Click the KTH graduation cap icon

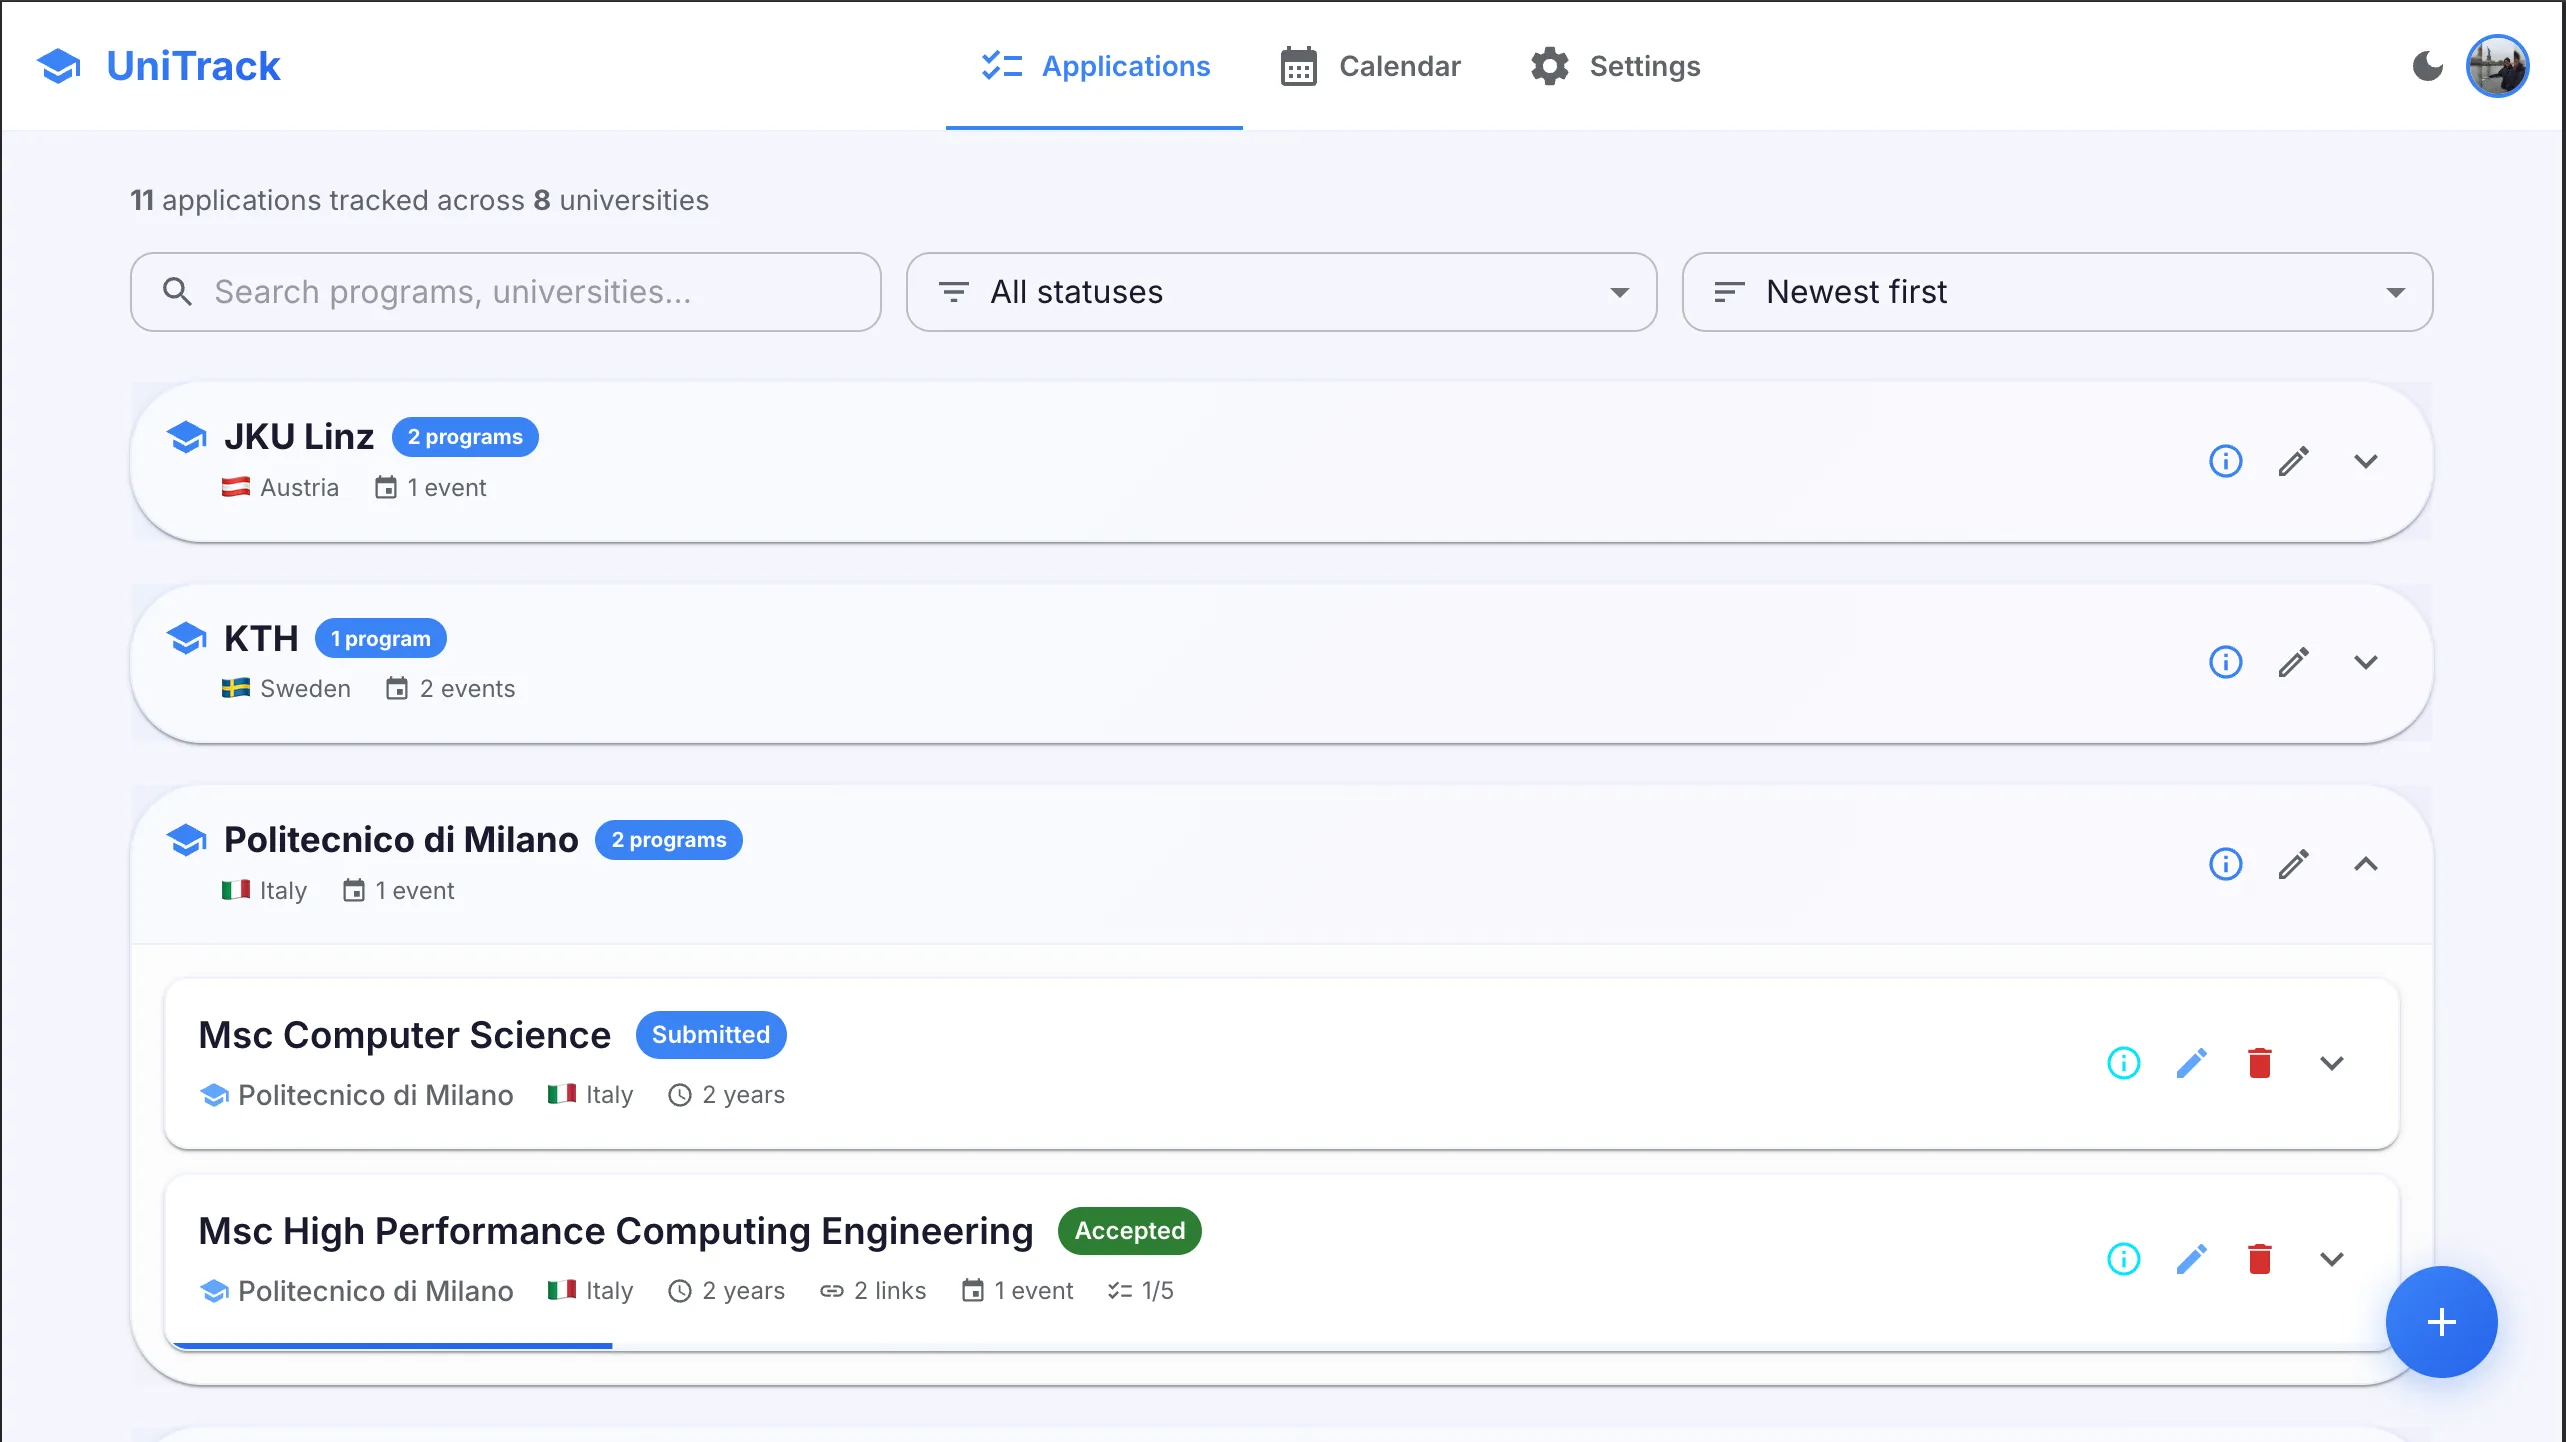(x=187, y=638)
